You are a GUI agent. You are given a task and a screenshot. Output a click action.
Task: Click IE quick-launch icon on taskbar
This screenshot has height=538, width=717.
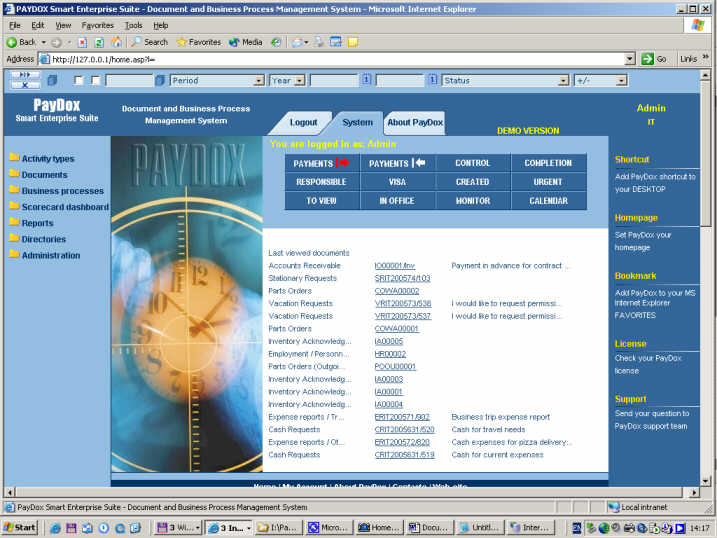click(55, 528)
